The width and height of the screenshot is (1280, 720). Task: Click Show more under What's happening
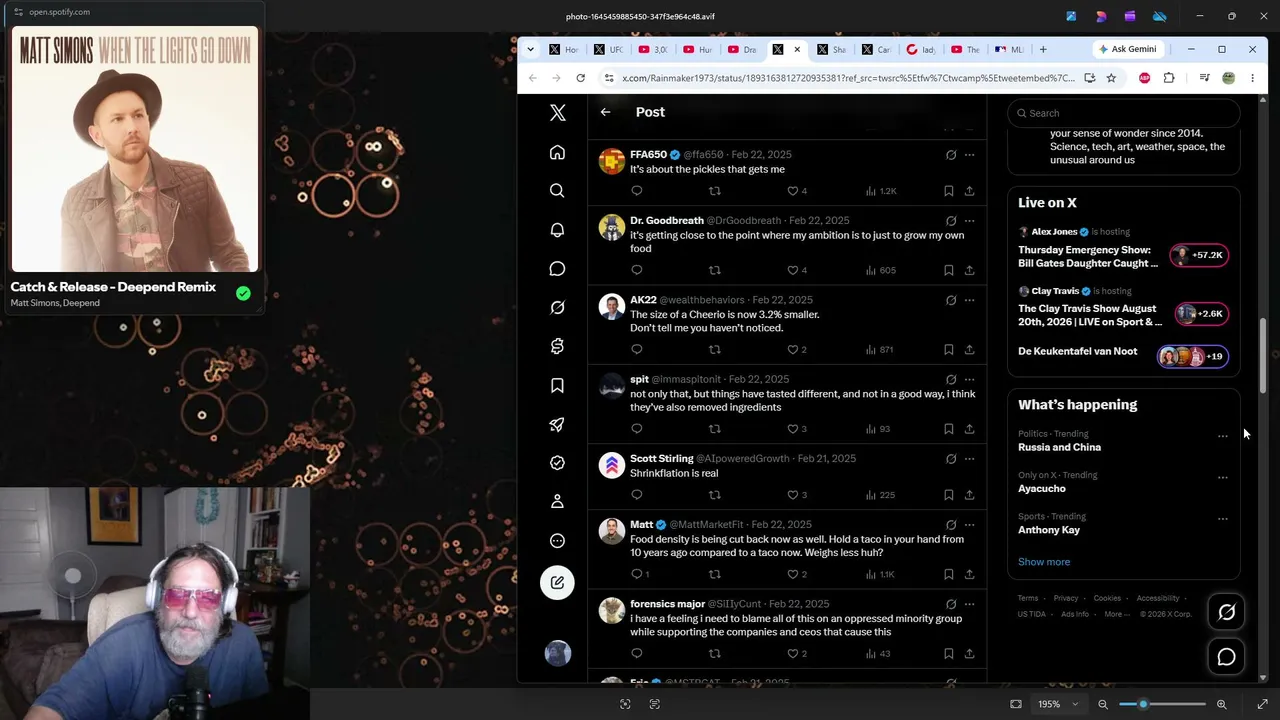tap(1044, 562)
